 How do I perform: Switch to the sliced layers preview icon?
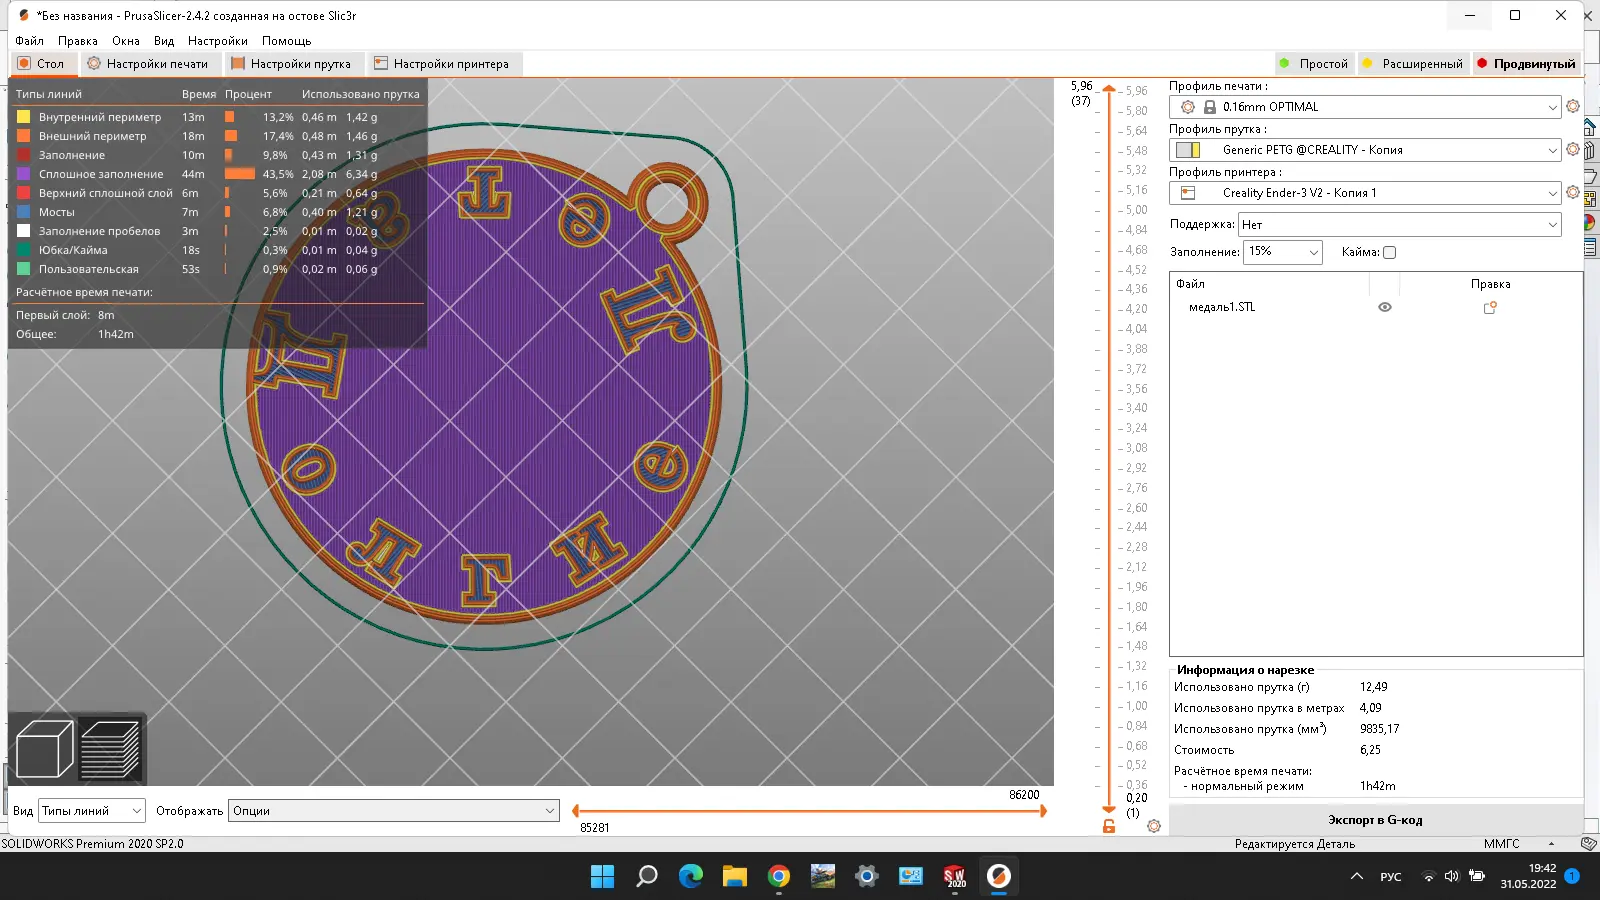coord(110,749)
